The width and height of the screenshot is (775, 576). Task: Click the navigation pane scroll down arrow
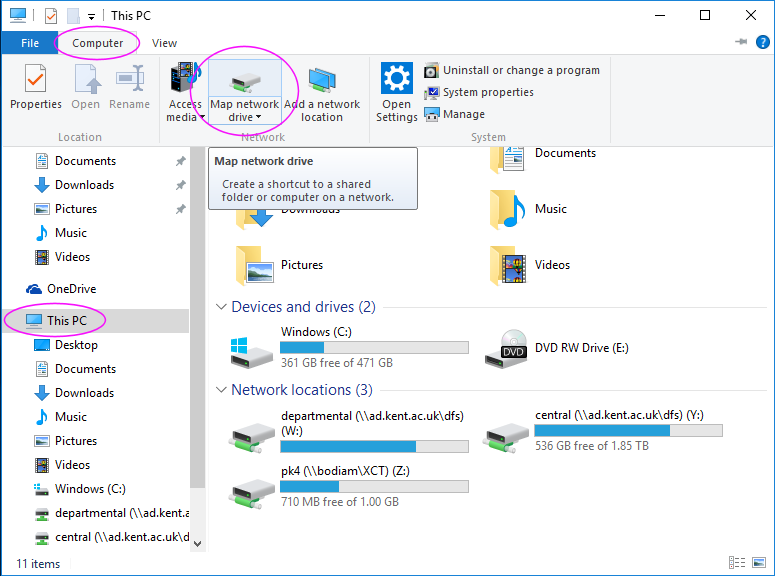click(x=198, y=544)
